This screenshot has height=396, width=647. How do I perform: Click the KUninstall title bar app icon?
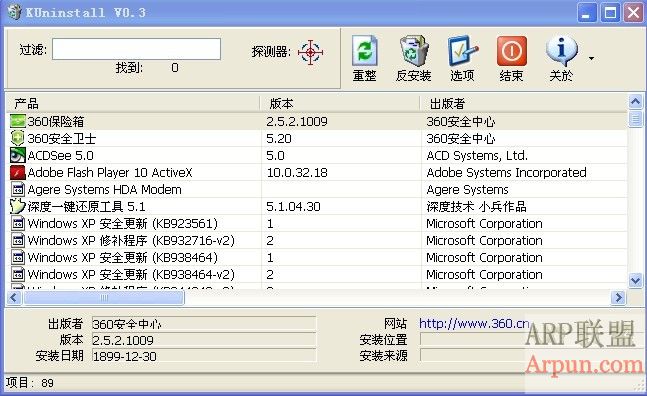[x=14, y=12]
